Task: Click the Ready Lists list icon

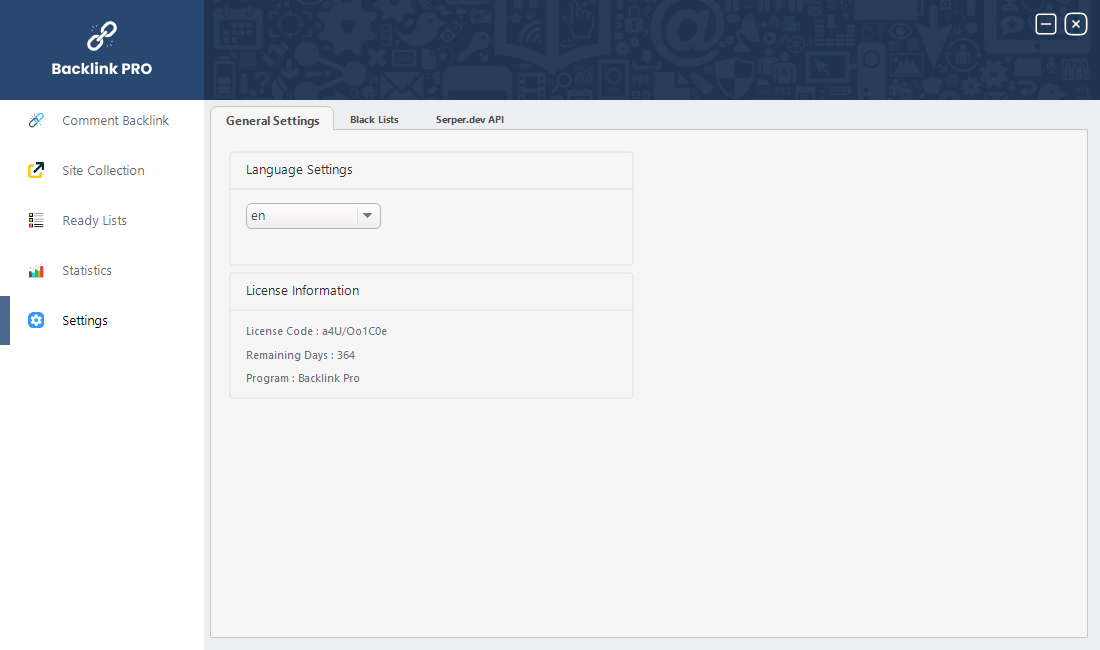Action: point(36,221)
